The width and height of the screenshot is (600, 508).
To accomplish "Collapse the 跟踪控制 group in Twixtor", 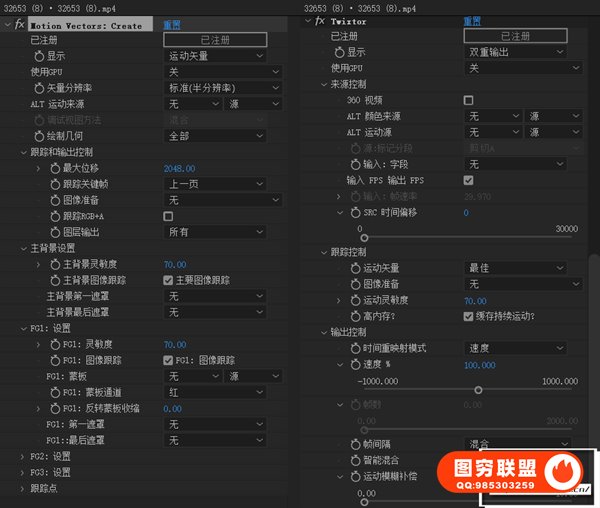I will coord(323,252).
